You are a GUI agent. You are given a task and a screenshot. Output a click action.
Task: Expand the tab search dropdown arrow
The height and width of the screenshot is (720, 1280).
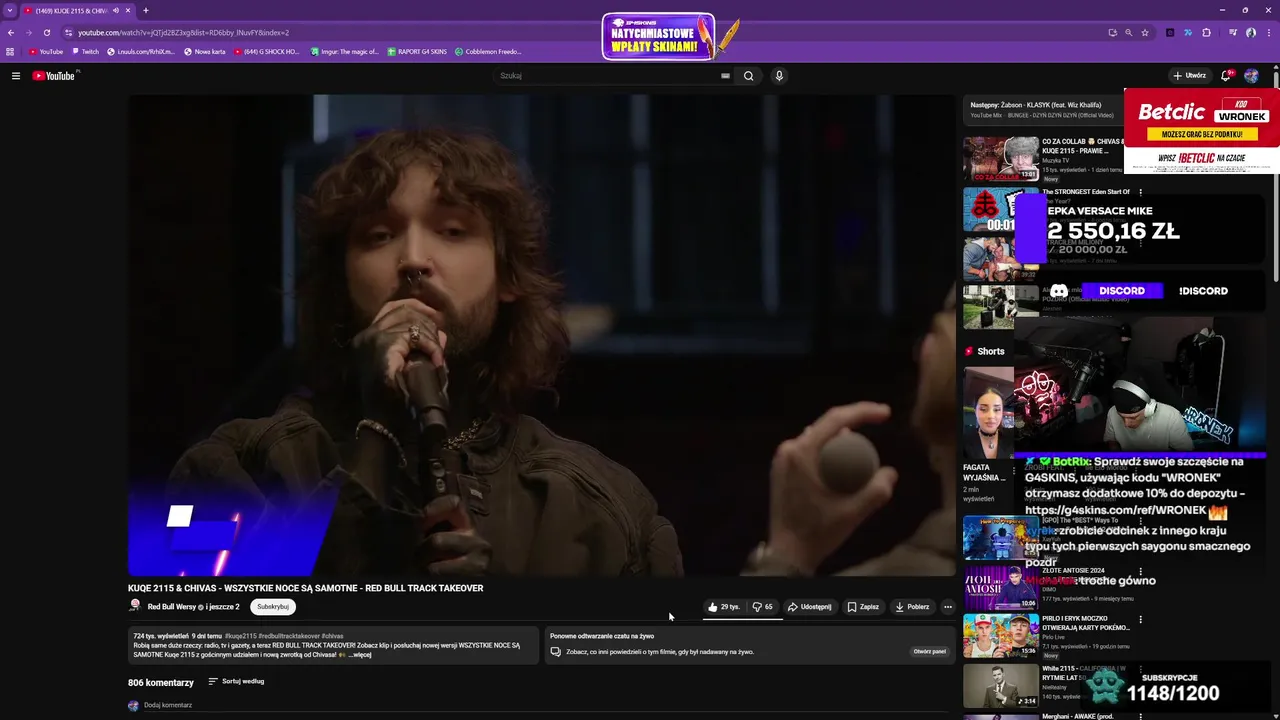10,11
